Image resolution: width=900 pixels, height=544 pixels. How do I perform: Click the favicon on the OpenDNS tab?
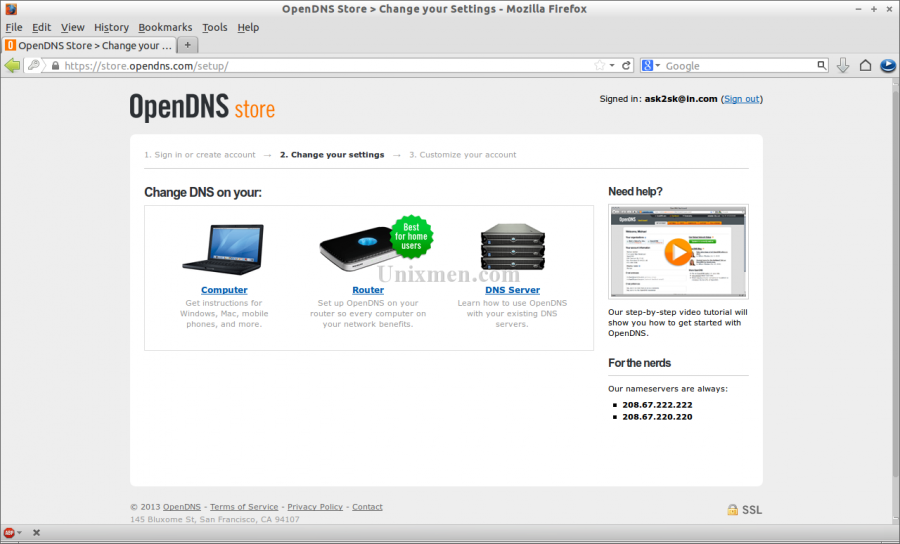10,45
